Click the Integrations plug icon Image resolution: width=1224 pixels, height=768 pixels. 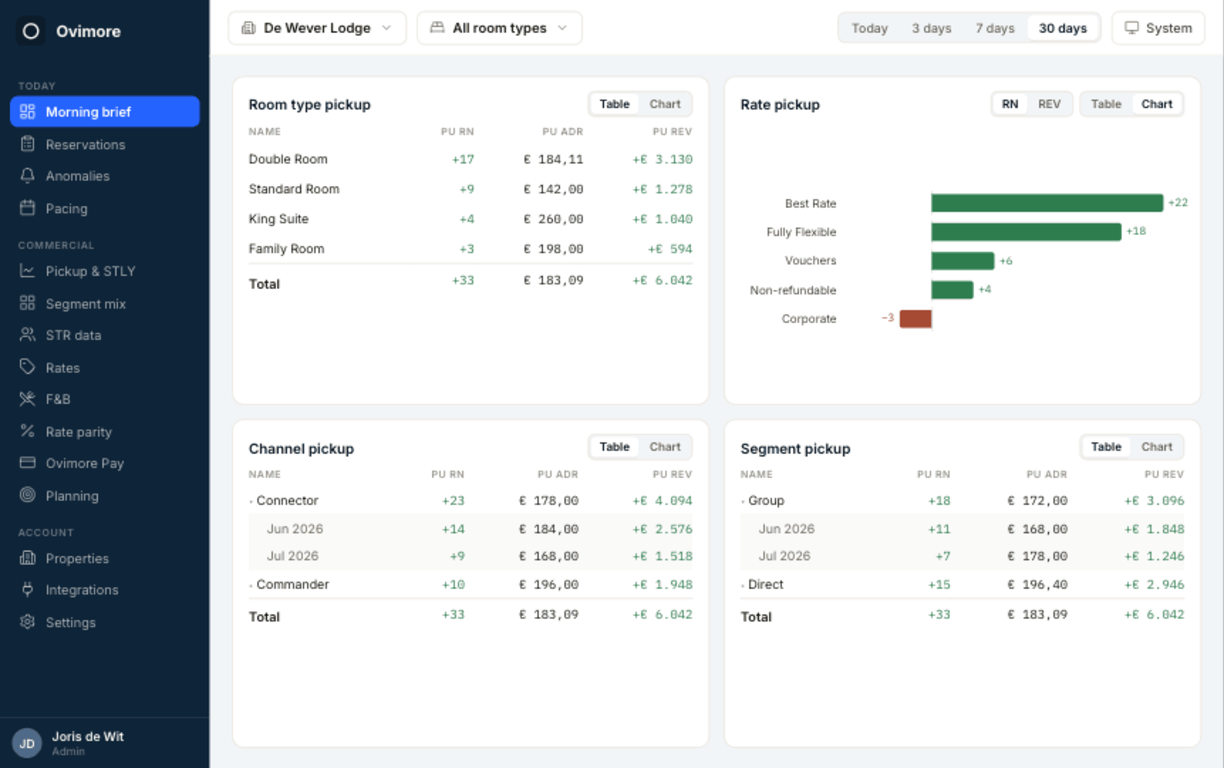click(x=27, y=590)
